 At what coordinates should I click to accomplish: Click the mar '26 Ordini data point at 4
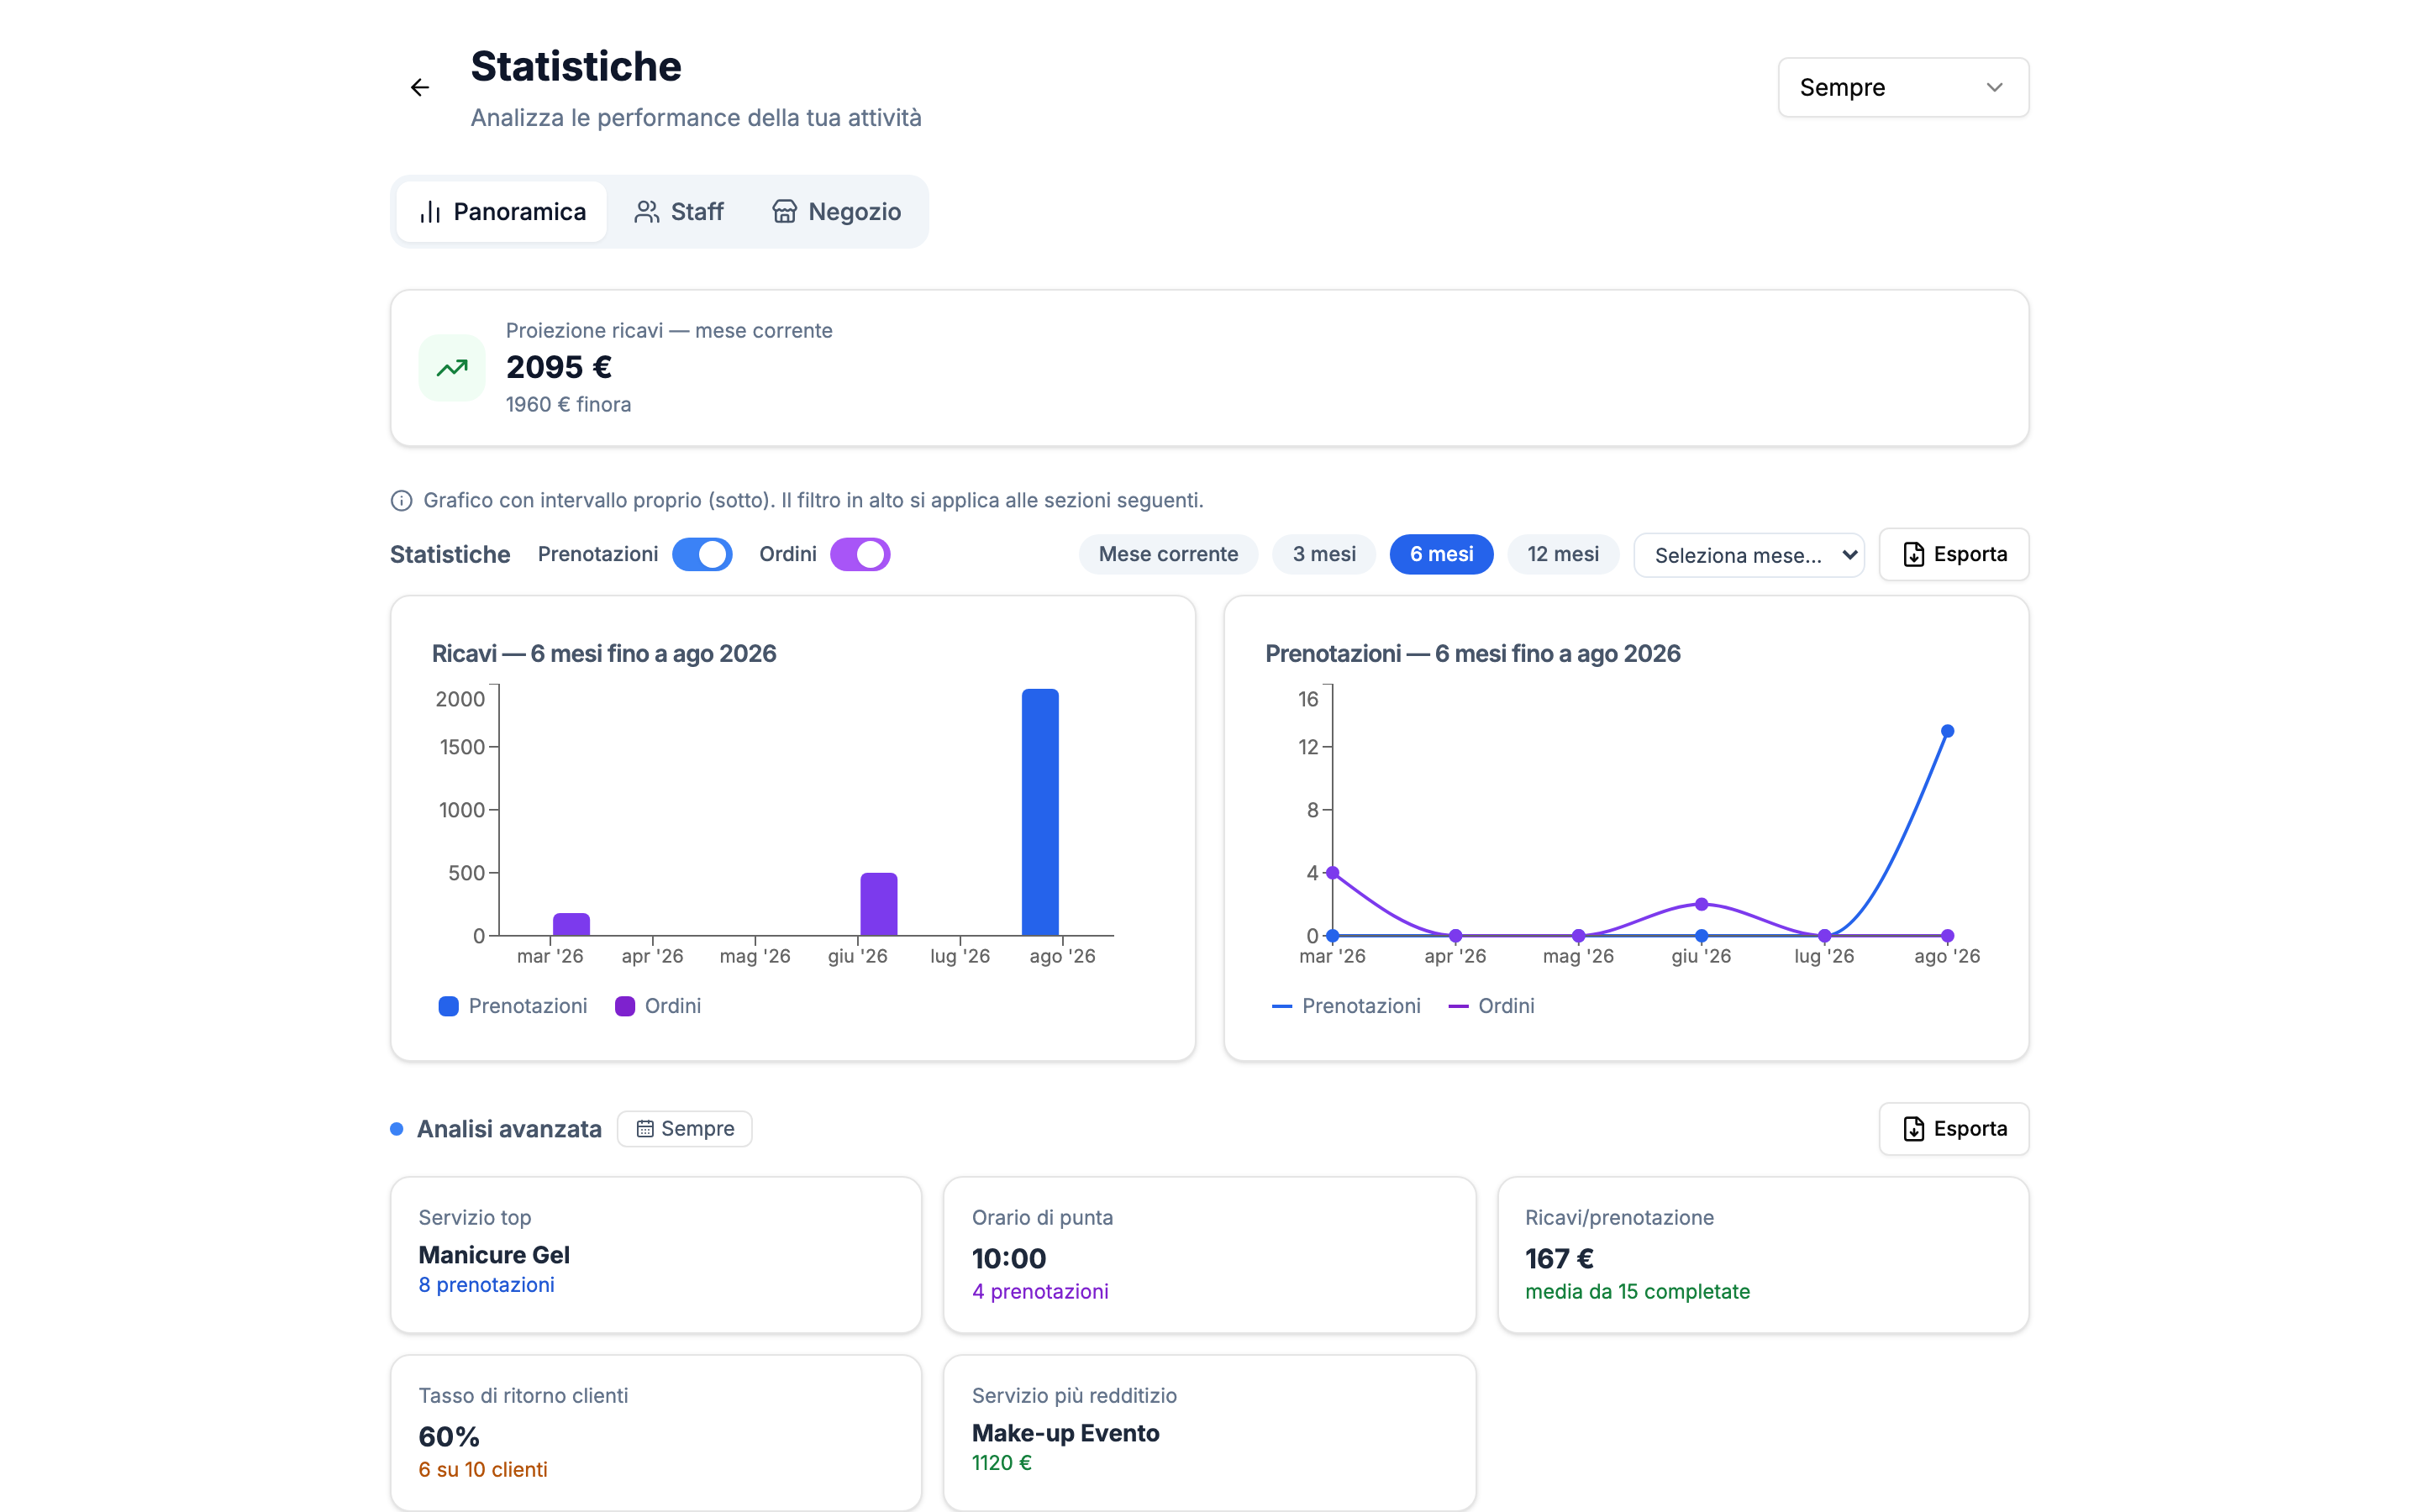coord(1333,873)
